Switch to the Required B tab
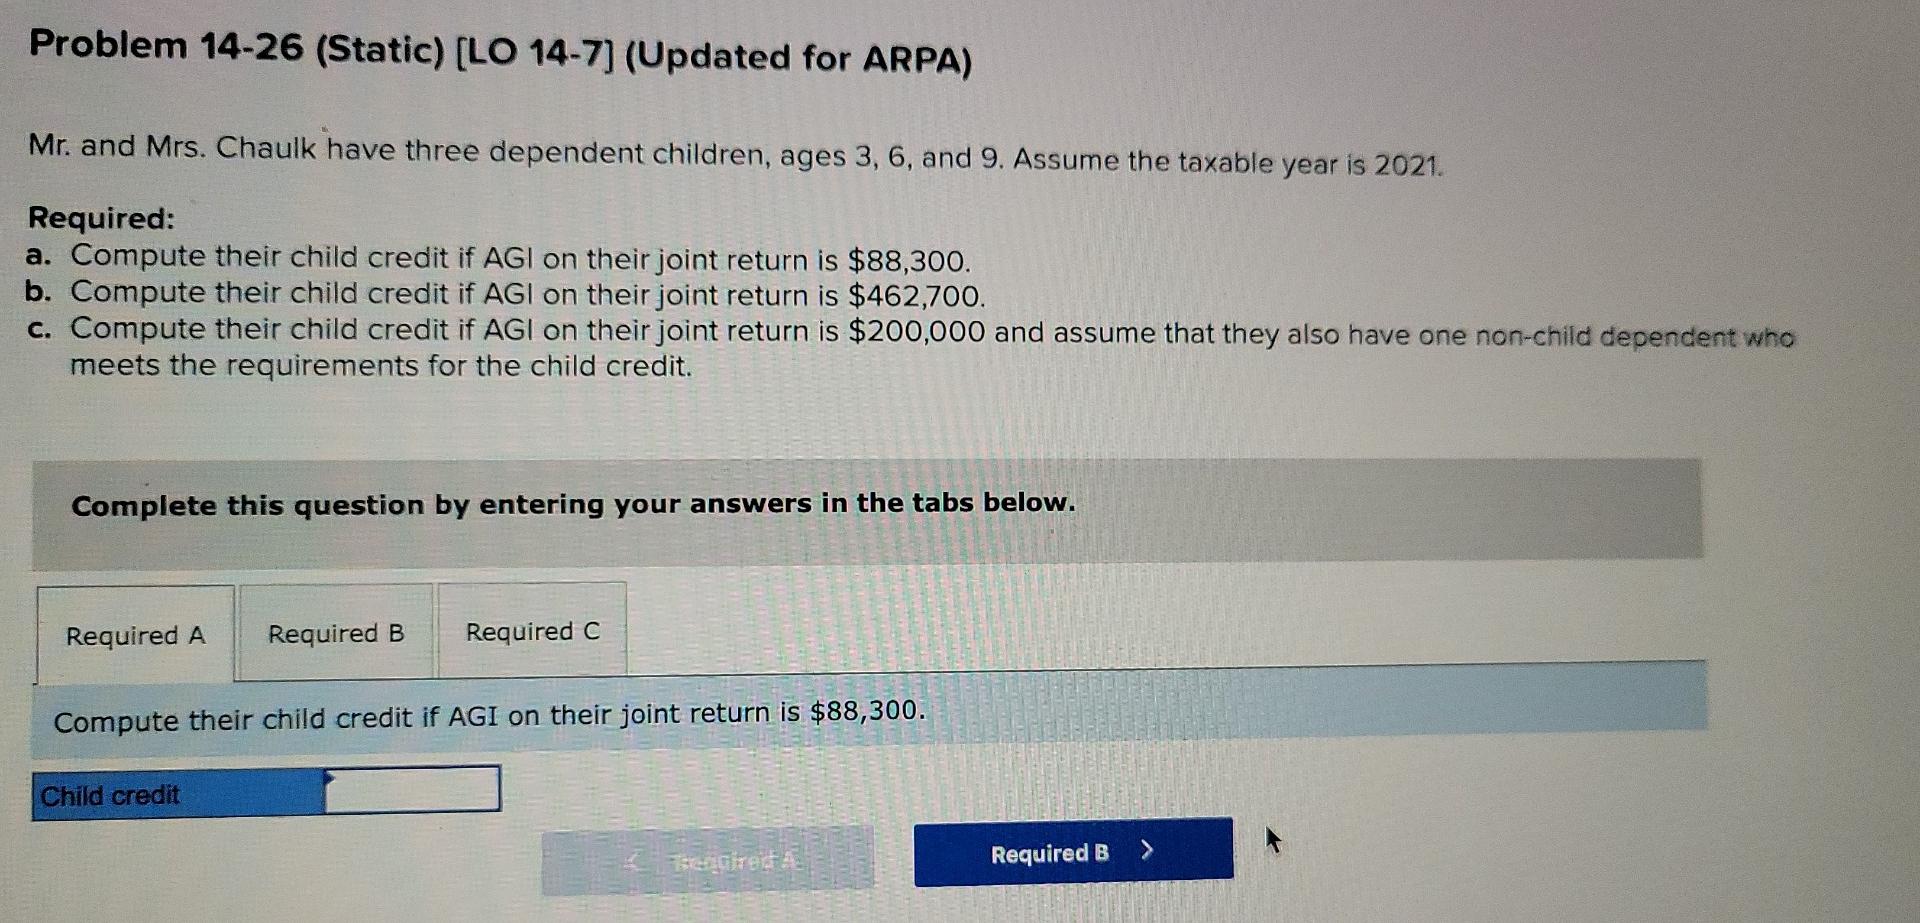This screenshot has height=923, width=1920. point(336,632)
